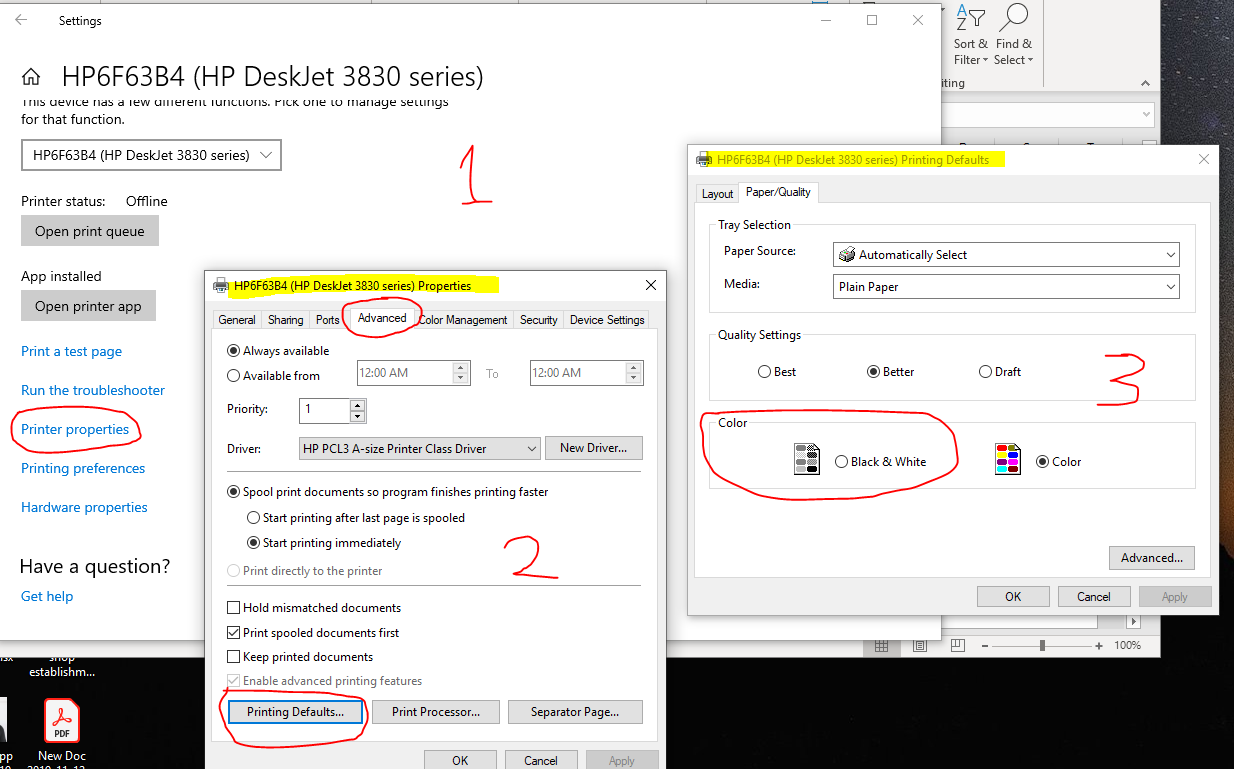1234x769 pixels.
Task: Open the printer function selector dropdown
Action: click(x=151, y=155)
